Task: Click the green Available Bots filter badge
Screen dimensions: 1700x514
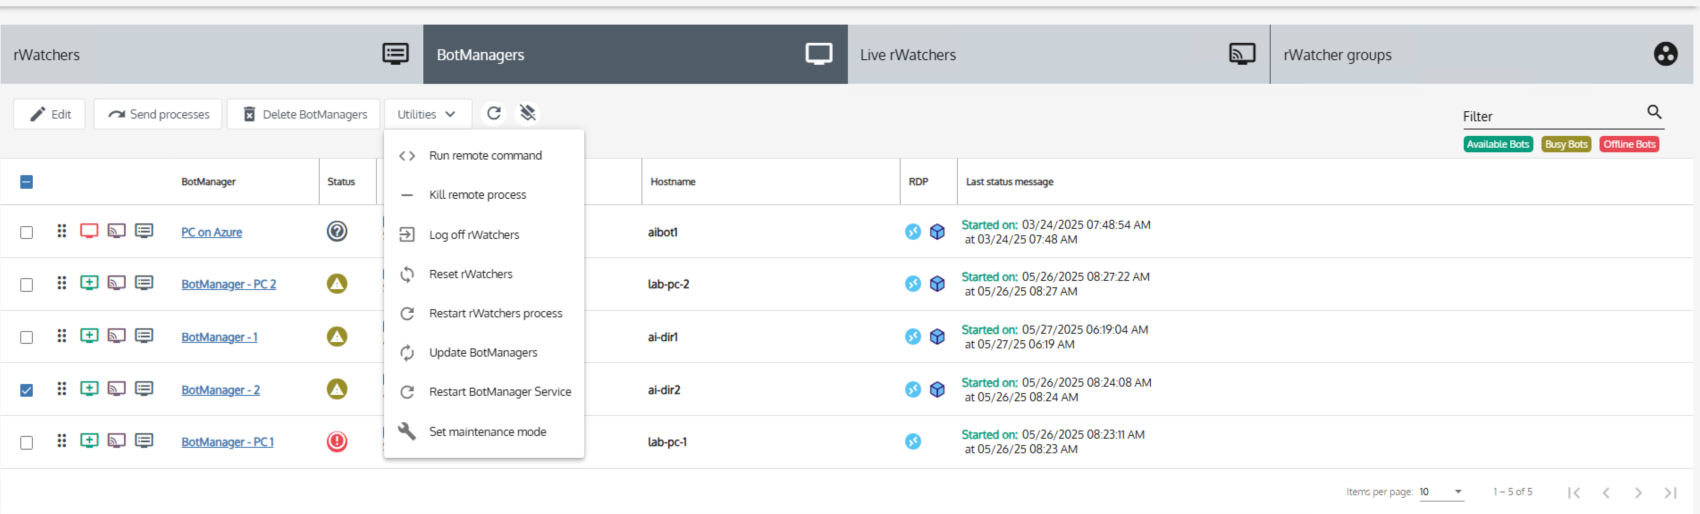Action: point(1497,144)
